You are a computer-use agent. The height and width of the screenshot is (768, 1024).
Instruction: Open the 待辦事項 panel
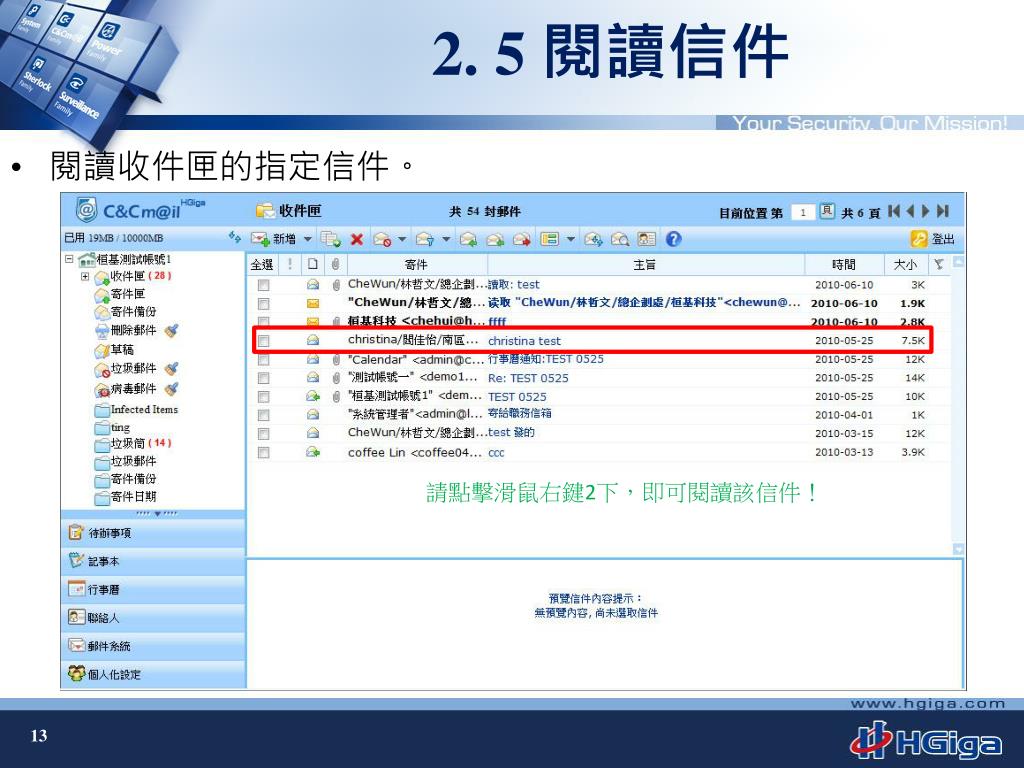153,533
